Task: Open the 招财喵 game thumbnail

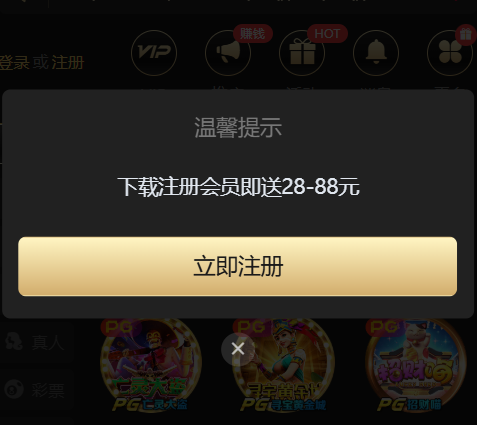Action: 415,365
